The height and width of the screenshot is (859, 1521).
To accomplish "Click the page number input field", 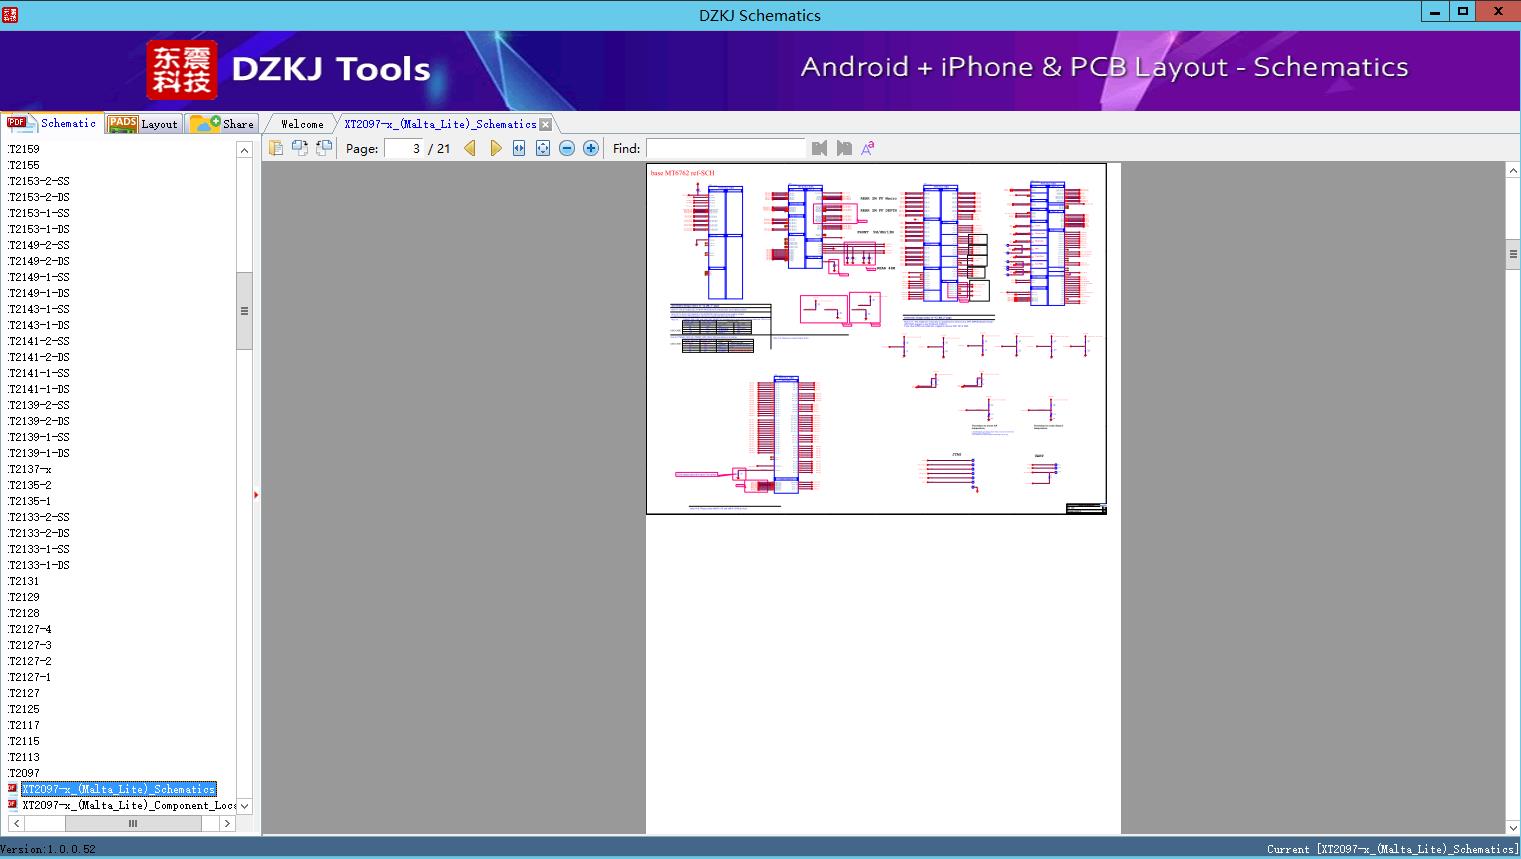I will (404, 148).
